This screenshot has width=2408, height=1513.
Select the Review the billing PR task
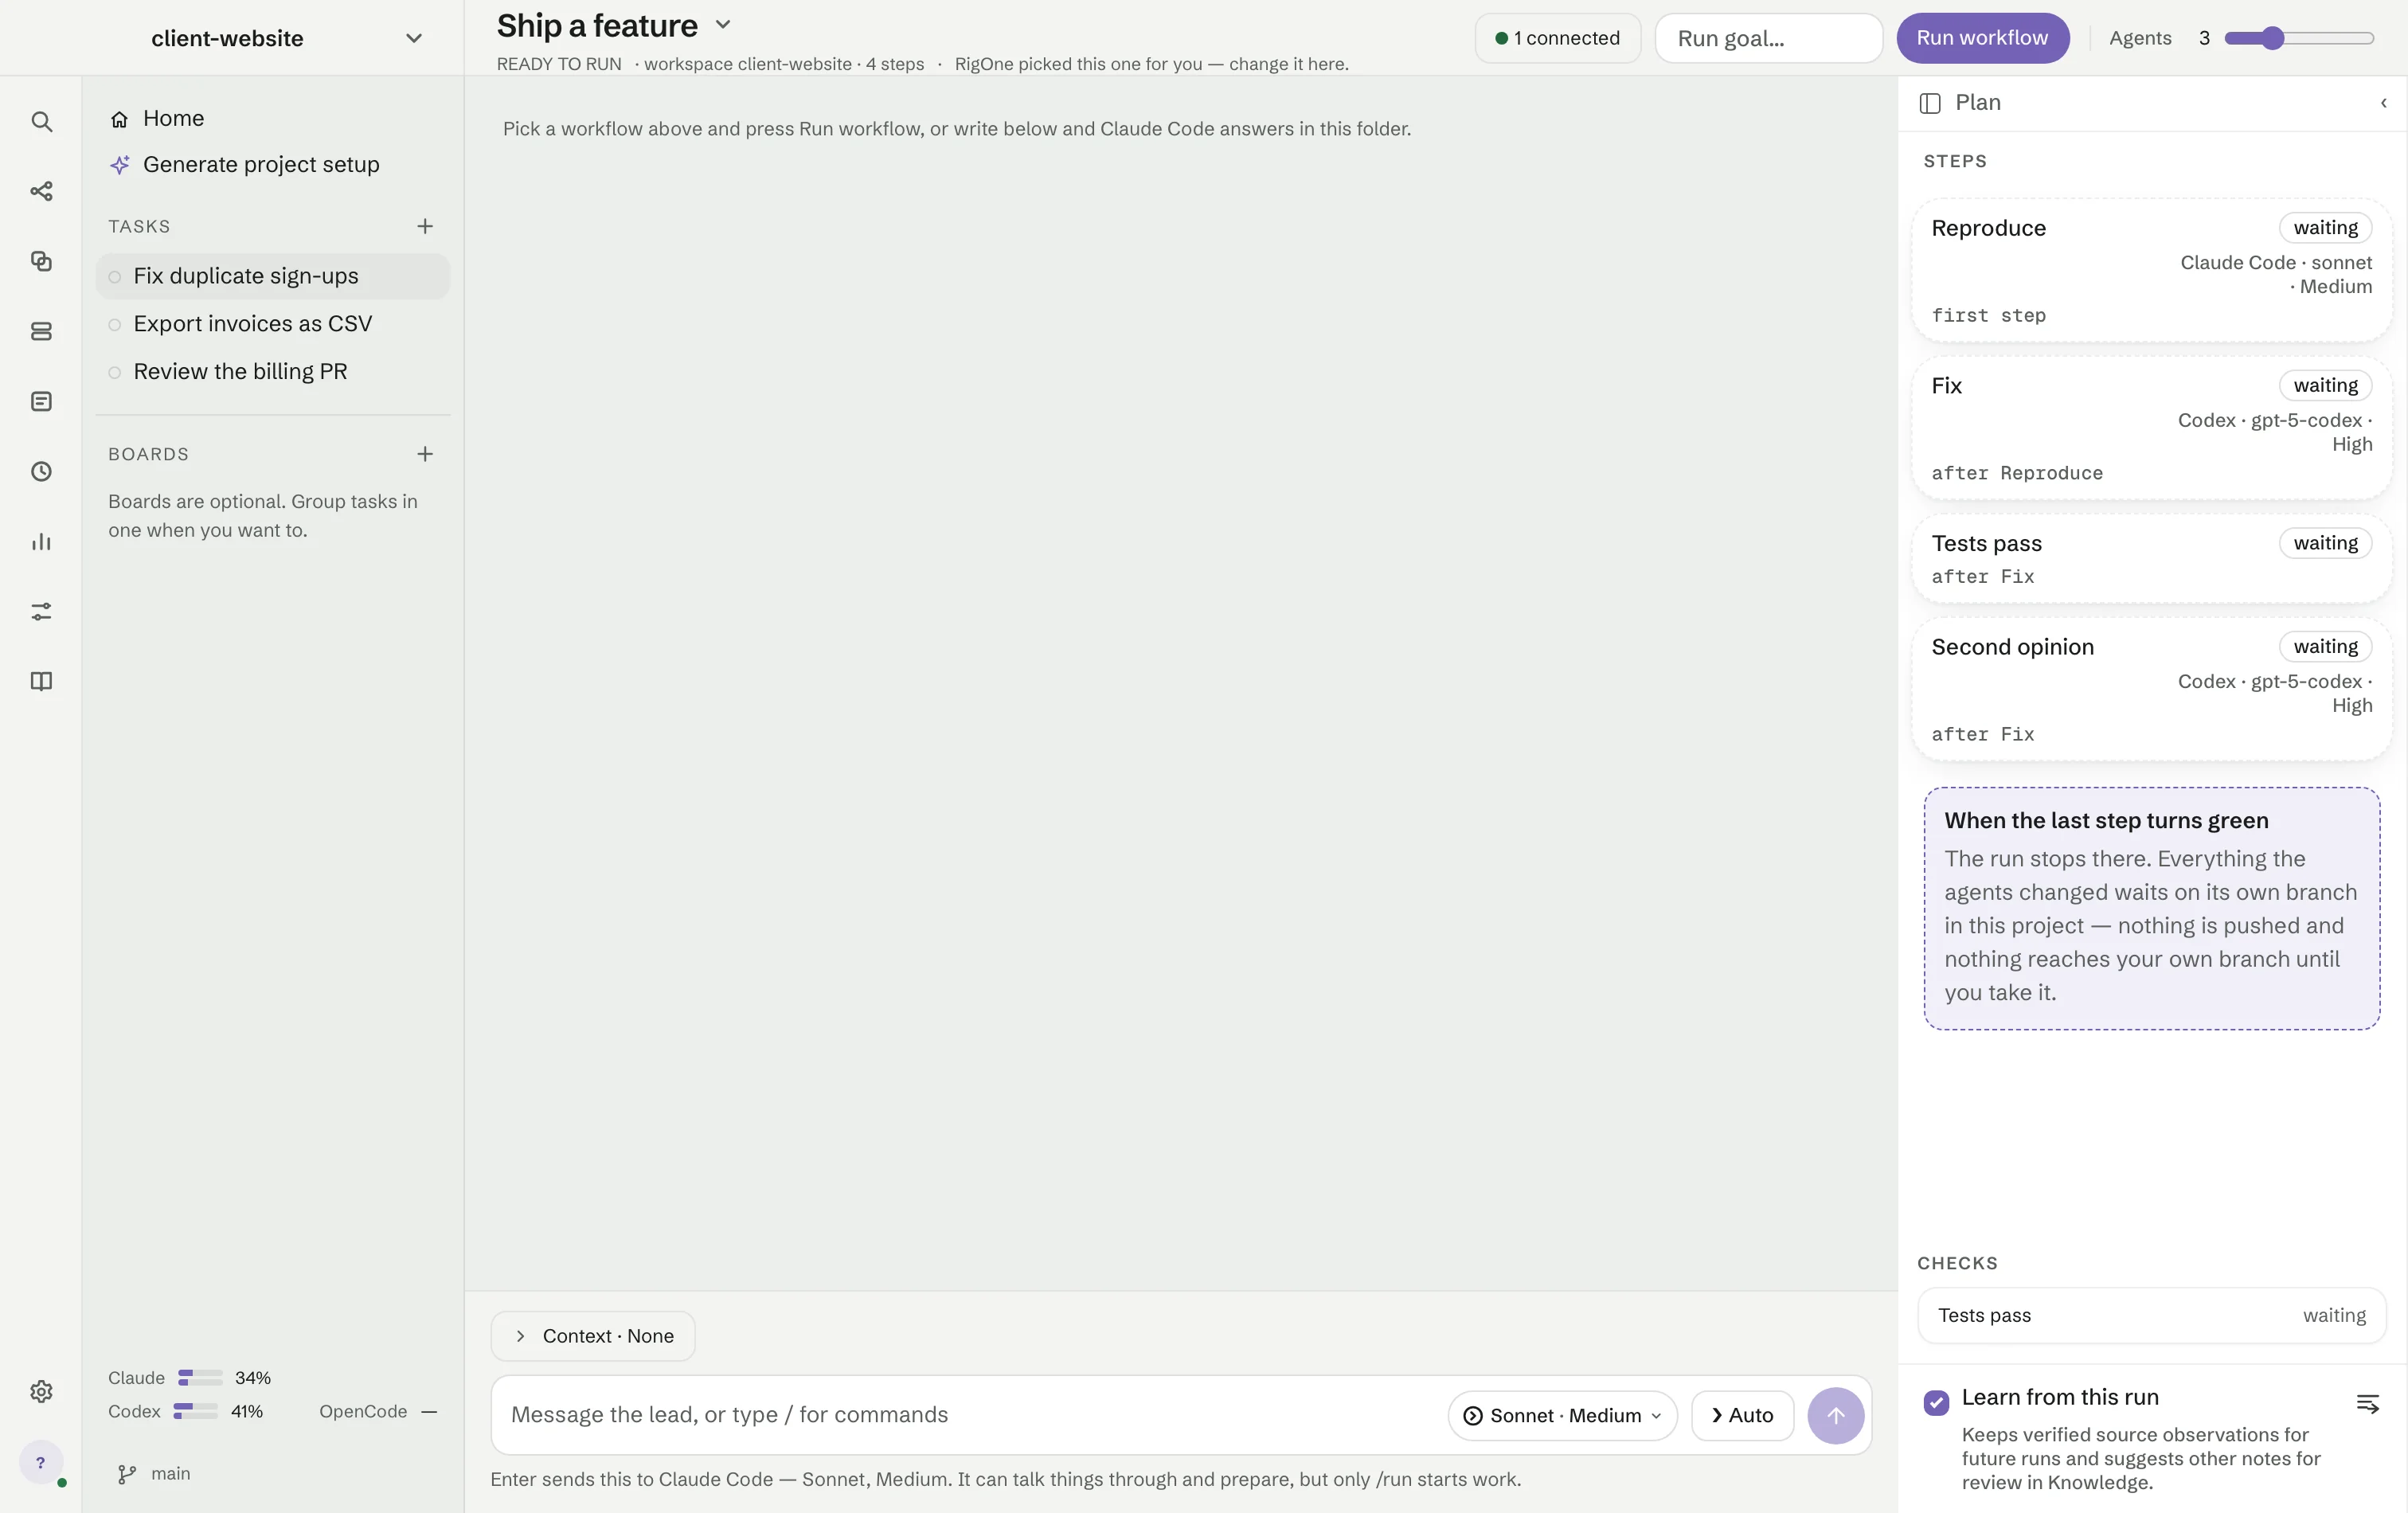pyautogui.click(x=273, y=371)
